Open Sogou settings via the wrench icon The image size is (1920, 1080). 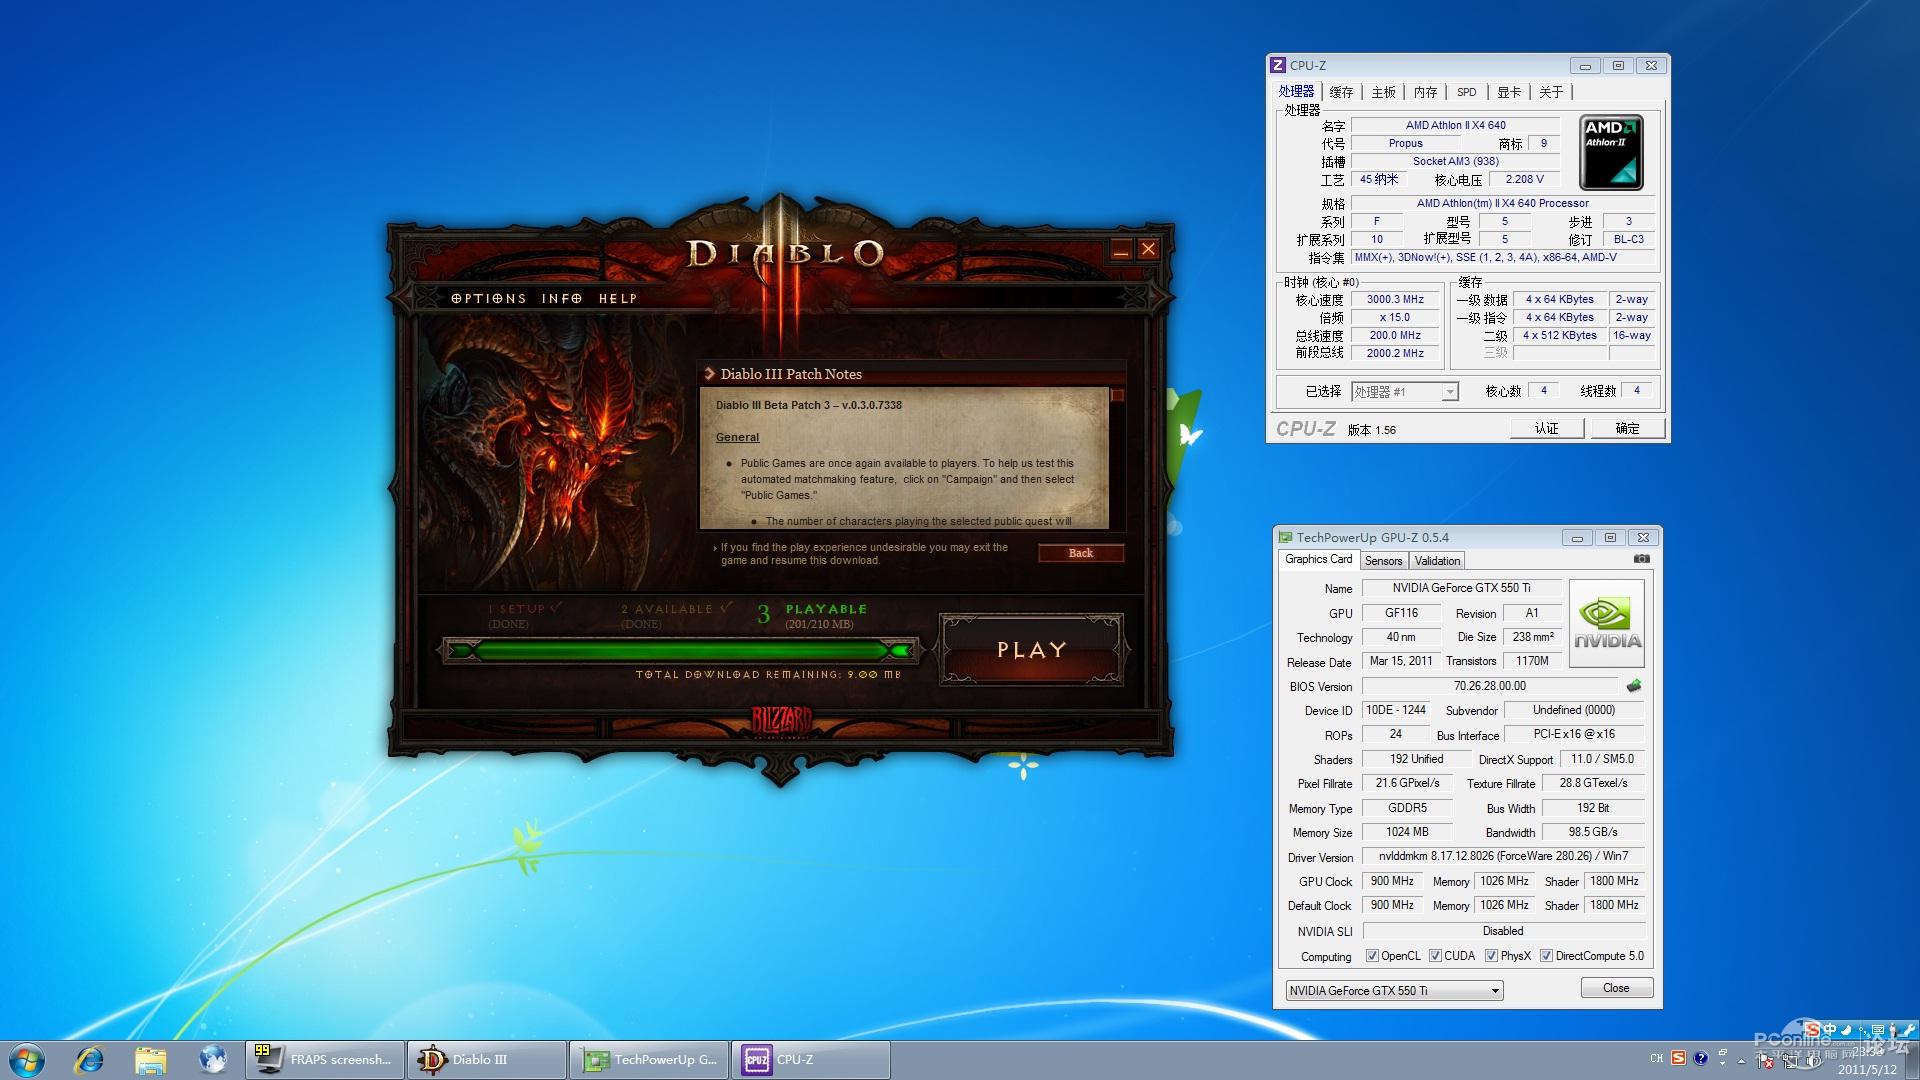click(1908, 1030)
